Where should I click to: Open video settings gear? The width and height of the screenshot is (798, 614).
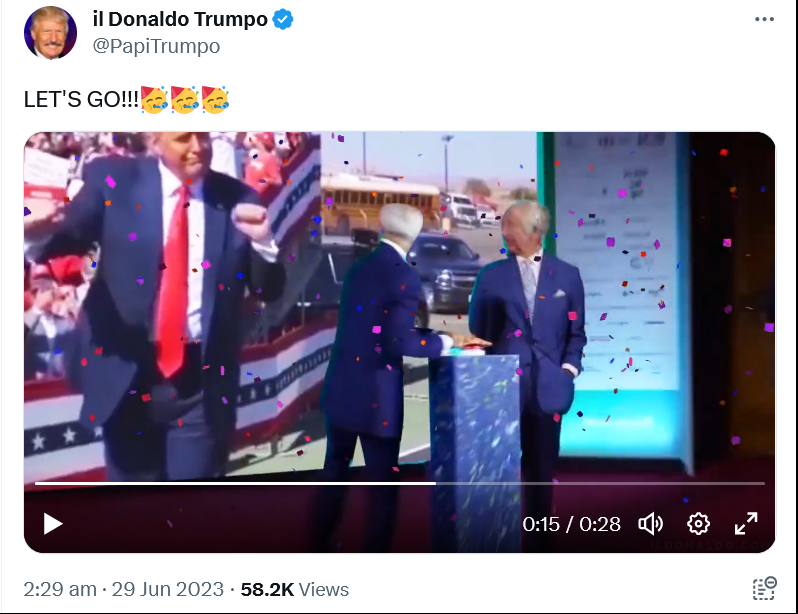[x=698, y=524]
